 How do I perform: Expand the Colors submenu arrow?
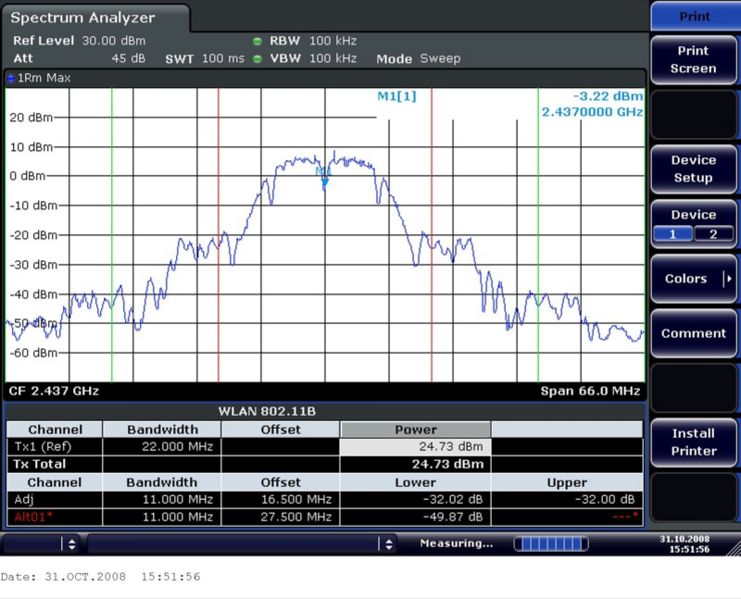click(728, 279)
